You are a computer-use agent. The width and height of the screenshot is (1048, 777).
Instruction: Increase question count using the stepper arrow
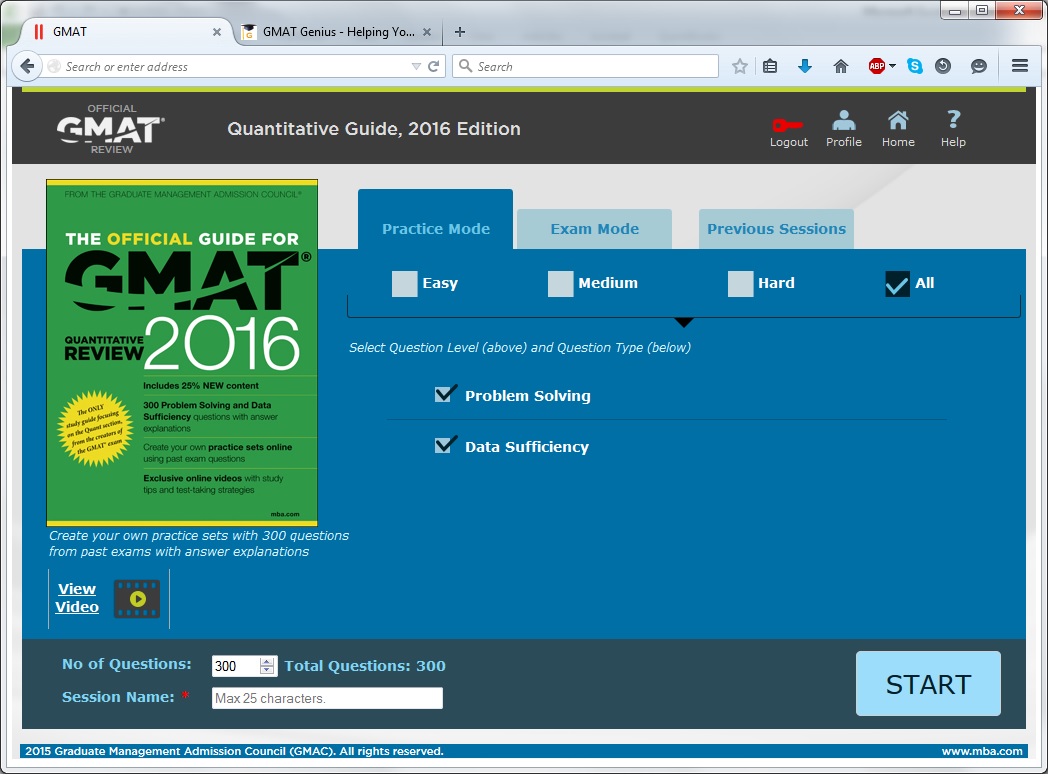click(x=268, y=660)
